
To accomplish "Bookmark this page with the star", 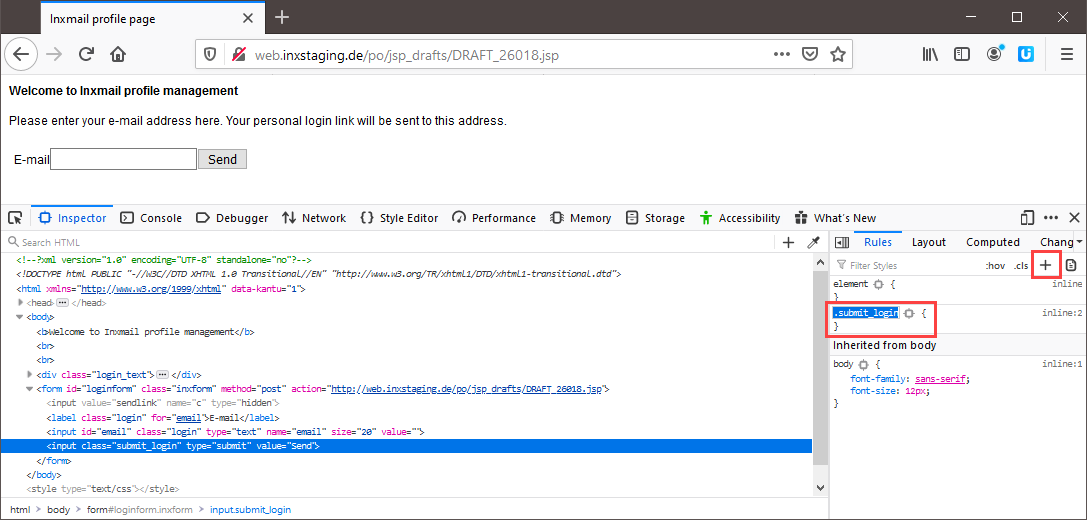I will click(x=838, y=54).
